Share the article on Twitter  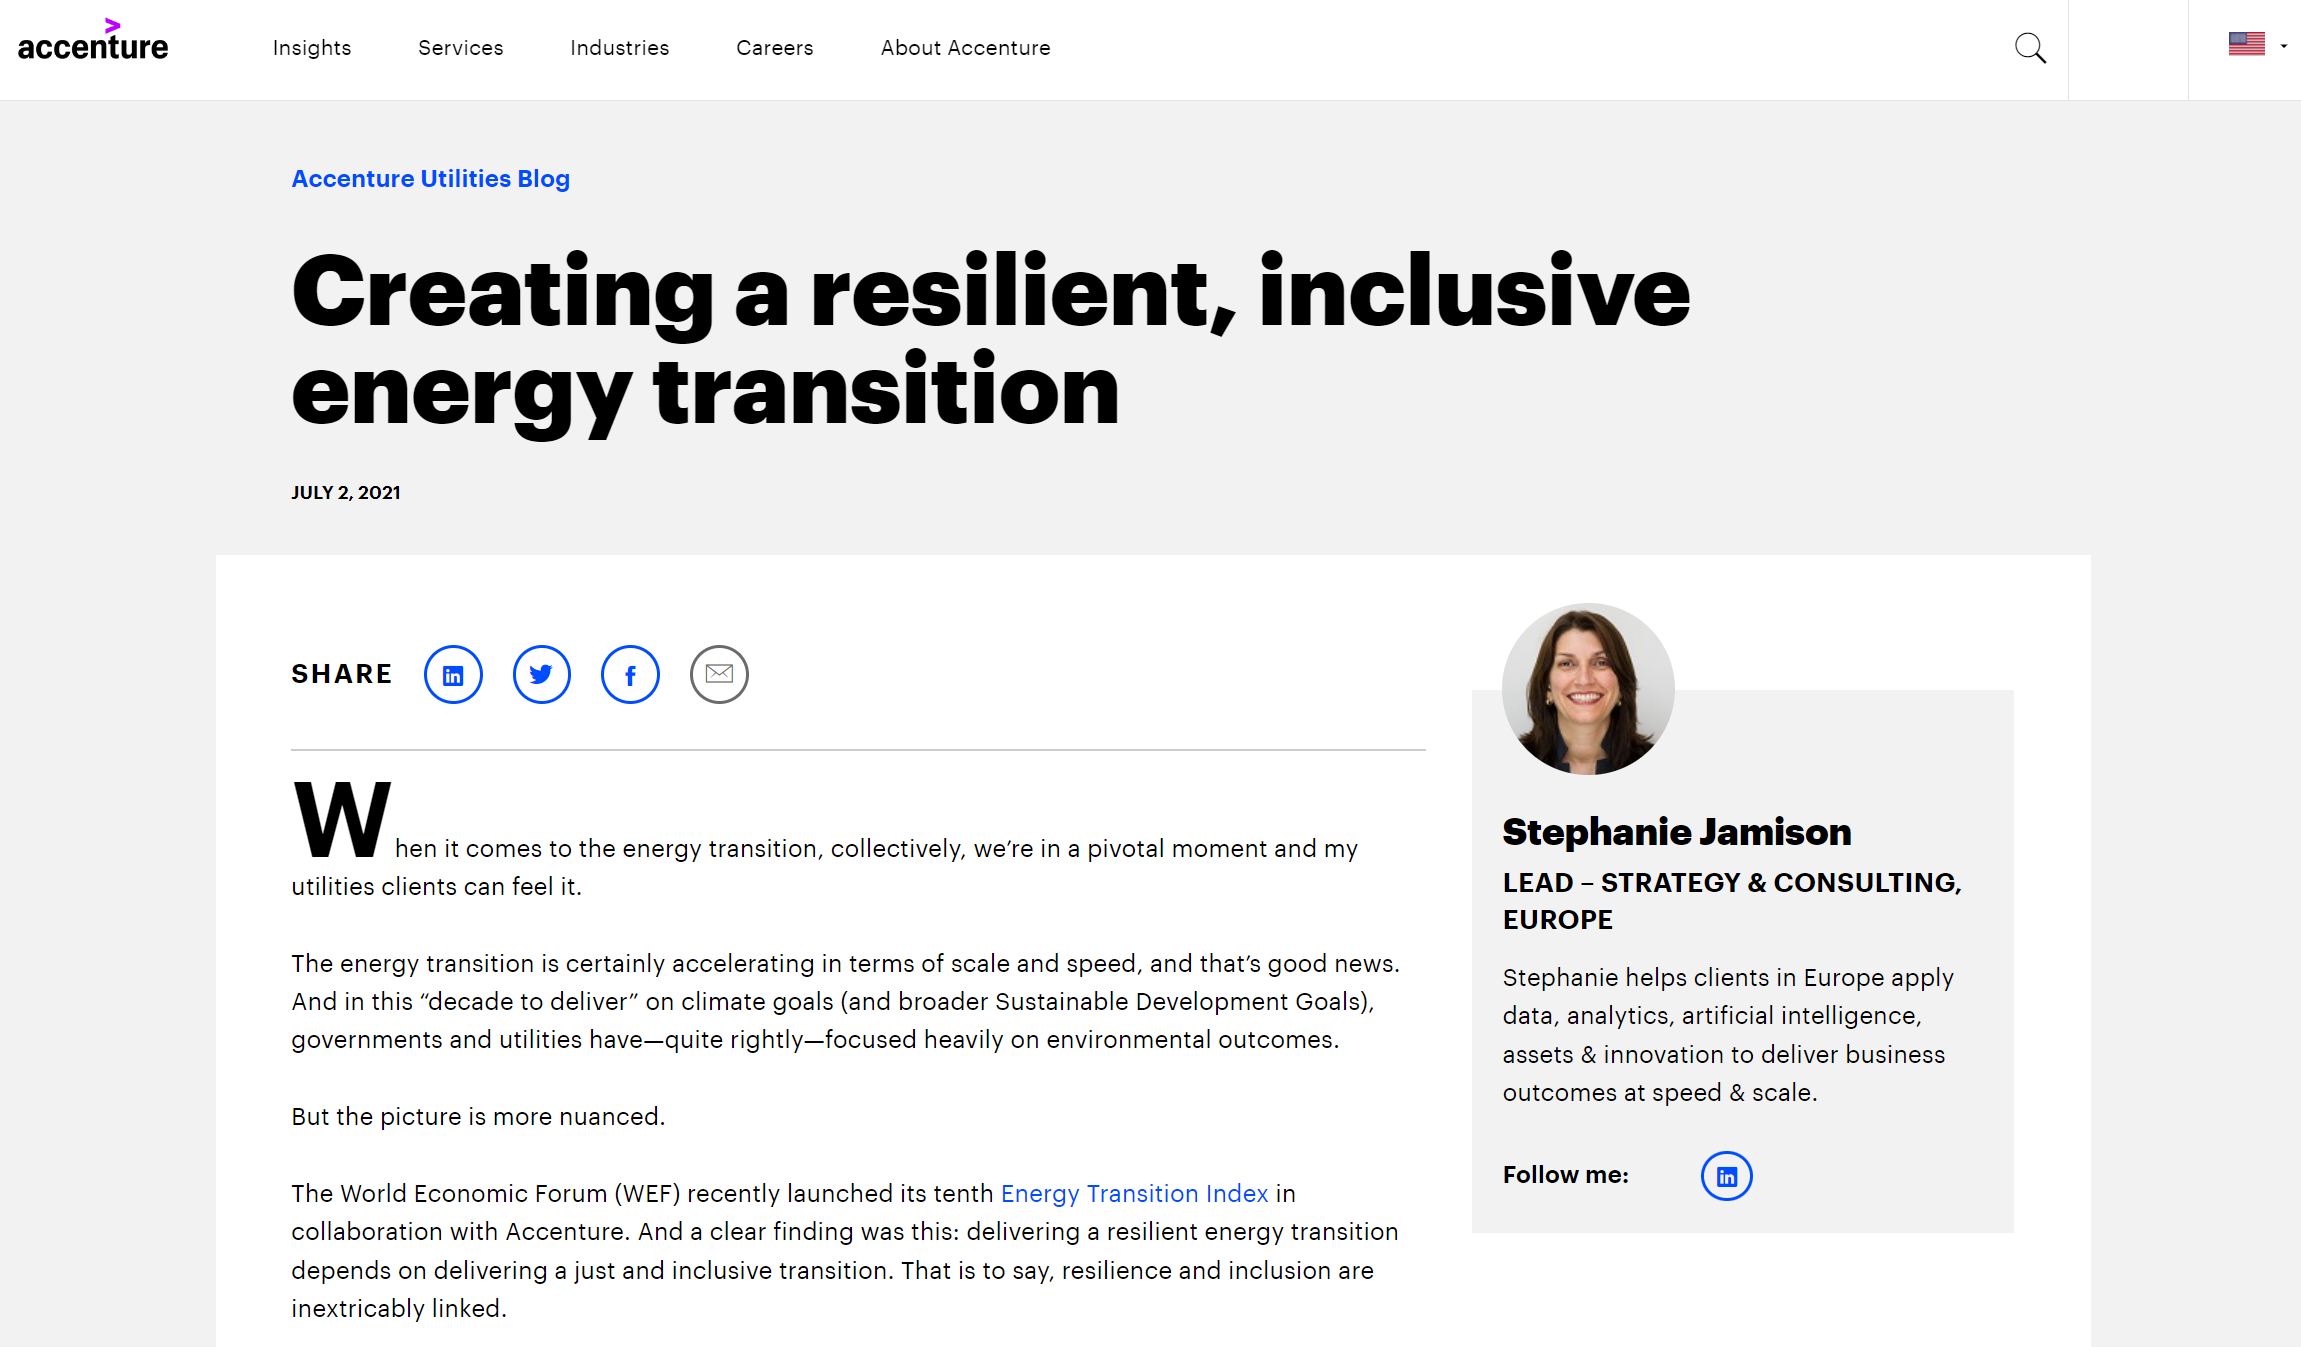point(541,674)
